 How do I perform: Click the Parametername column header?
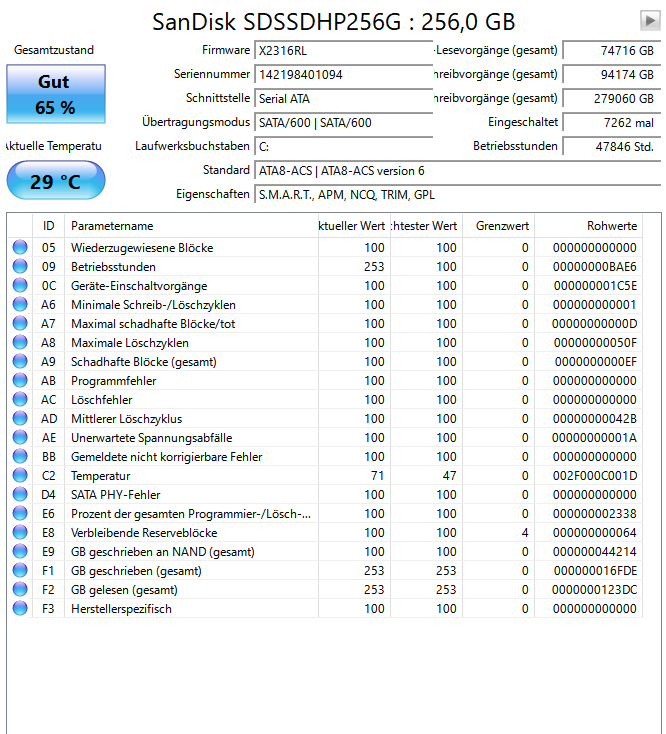(x=191, y=226)
